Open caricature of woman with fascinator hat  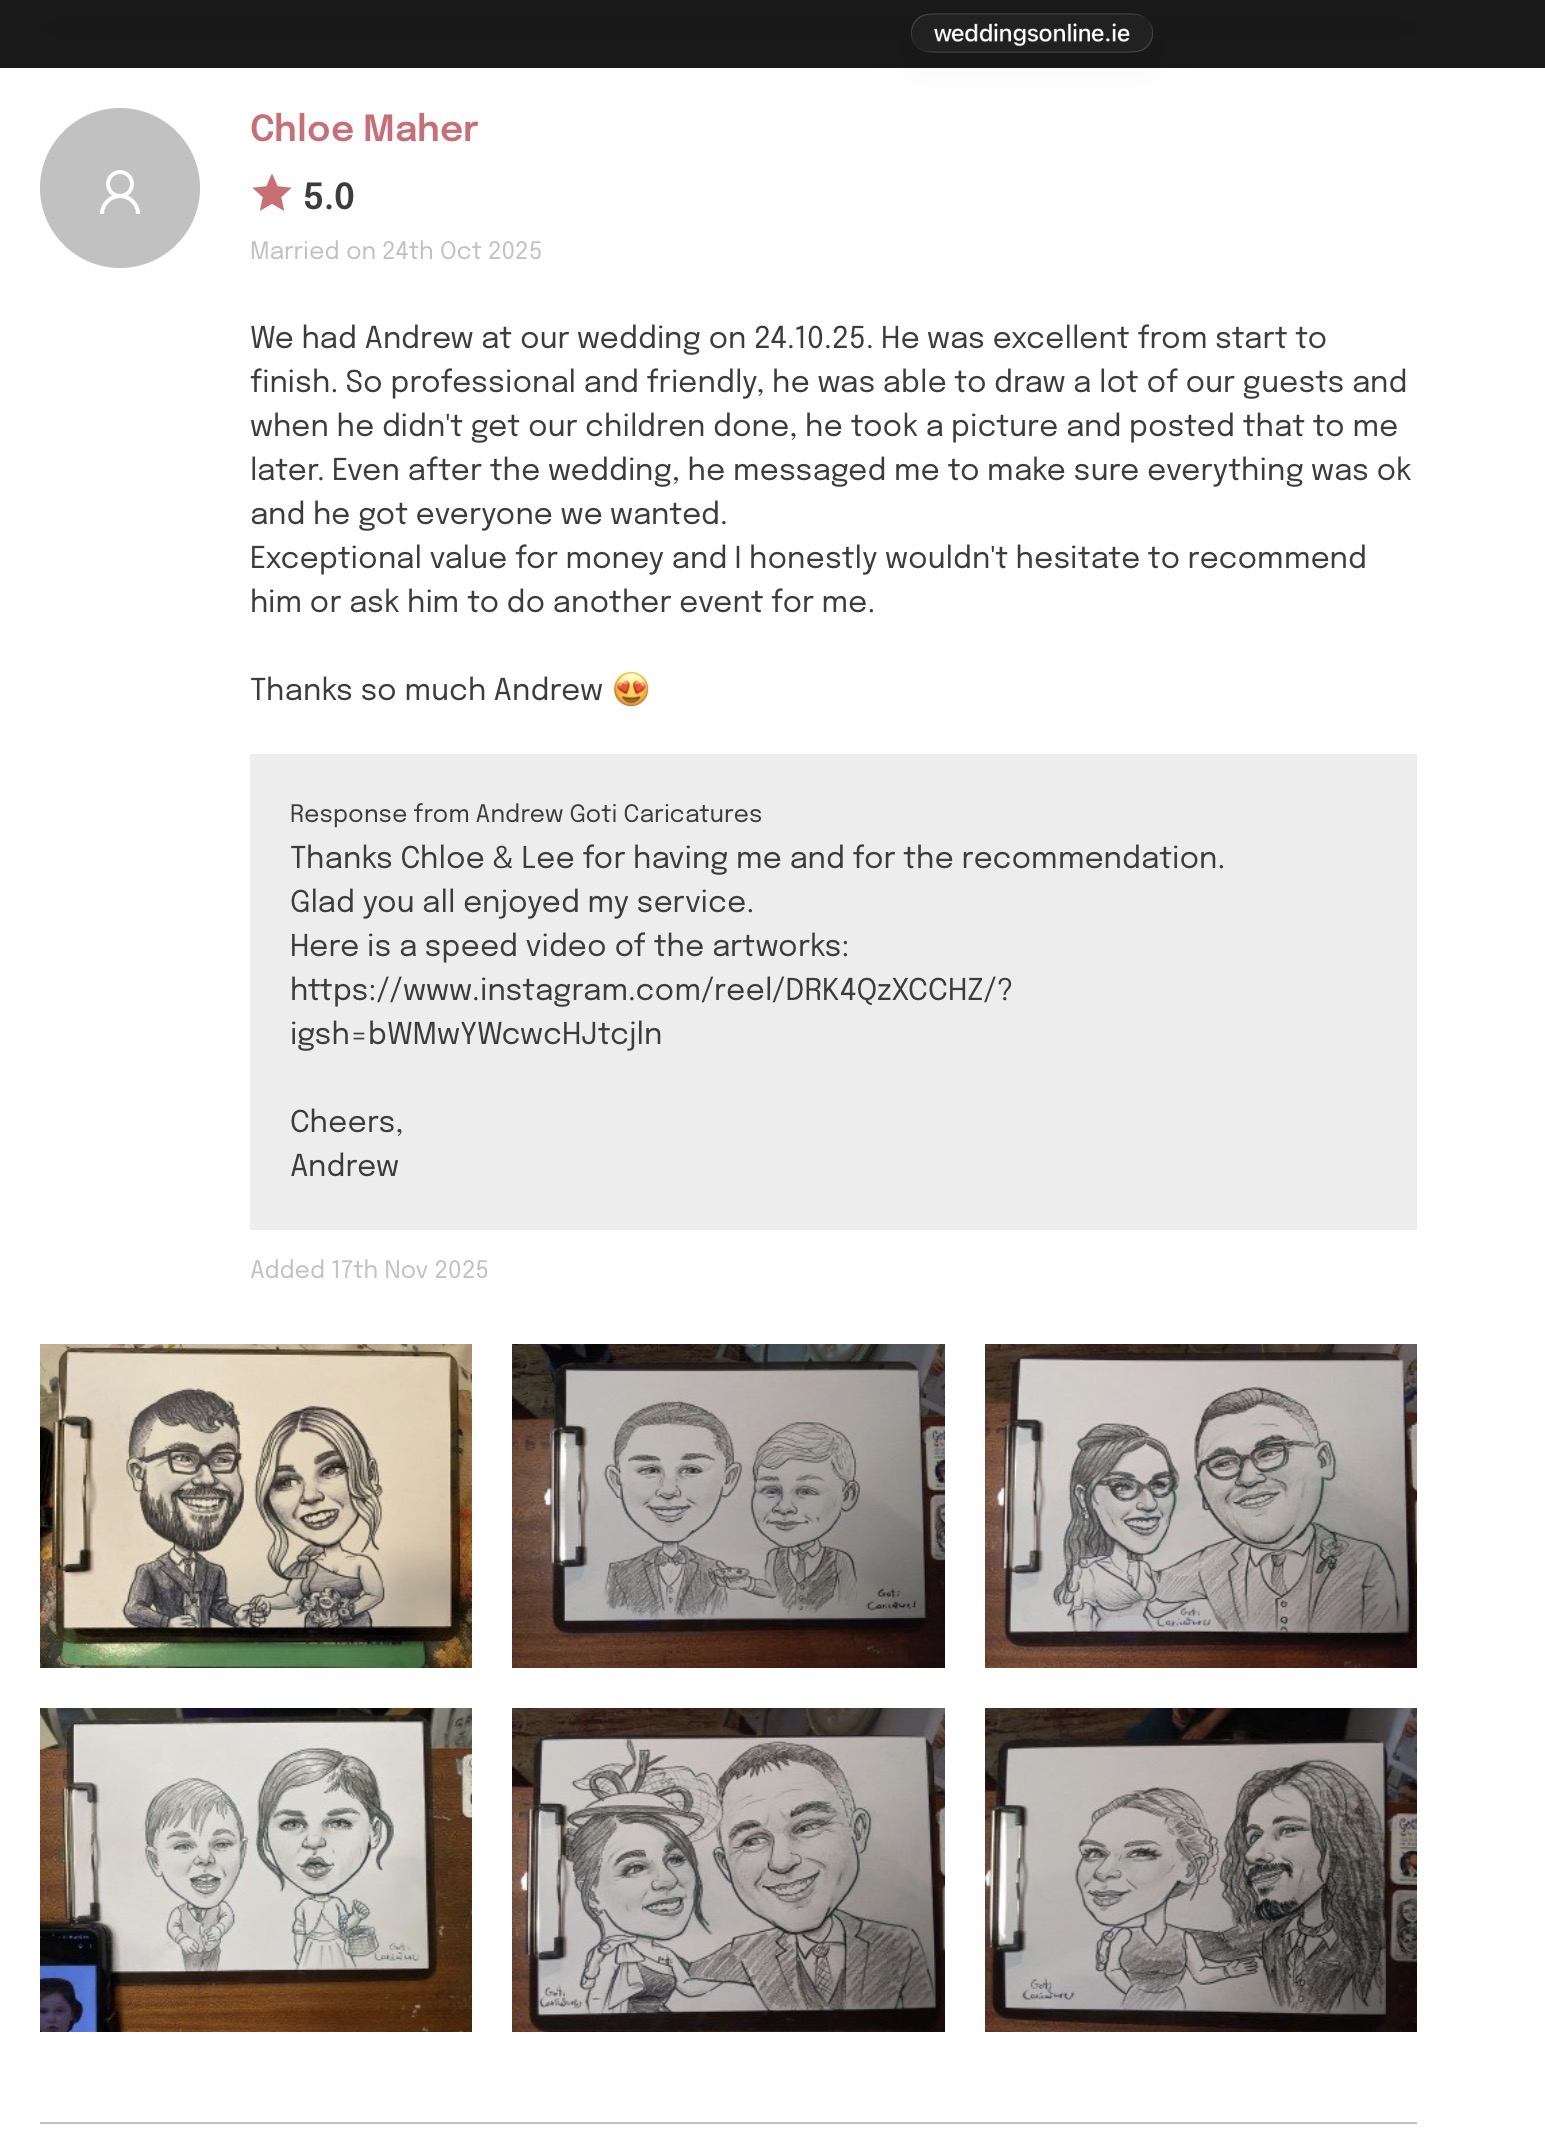coord(728,1869)
